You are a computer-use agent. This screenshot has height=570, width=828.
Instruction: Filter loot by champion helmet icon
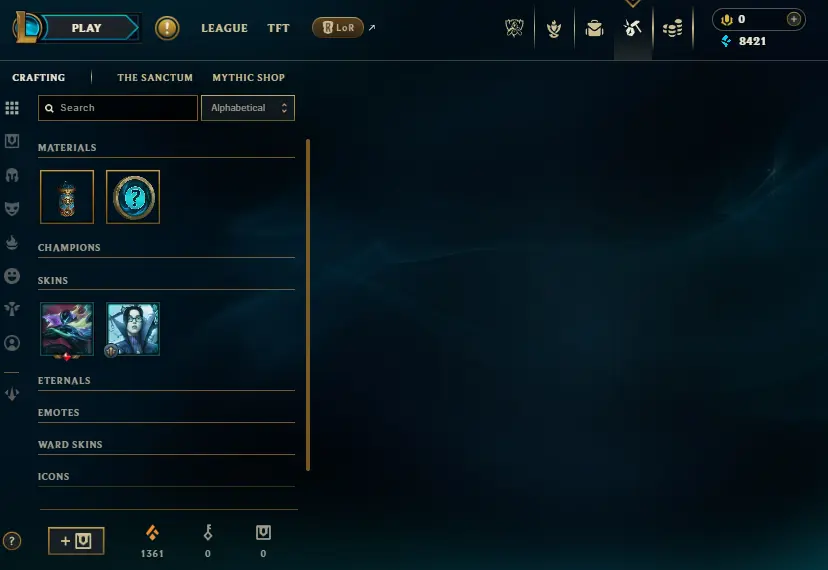(x=12, y=175)
